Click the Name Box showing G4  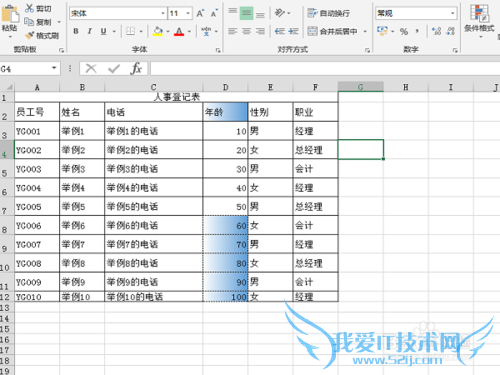tap(25, 69)
